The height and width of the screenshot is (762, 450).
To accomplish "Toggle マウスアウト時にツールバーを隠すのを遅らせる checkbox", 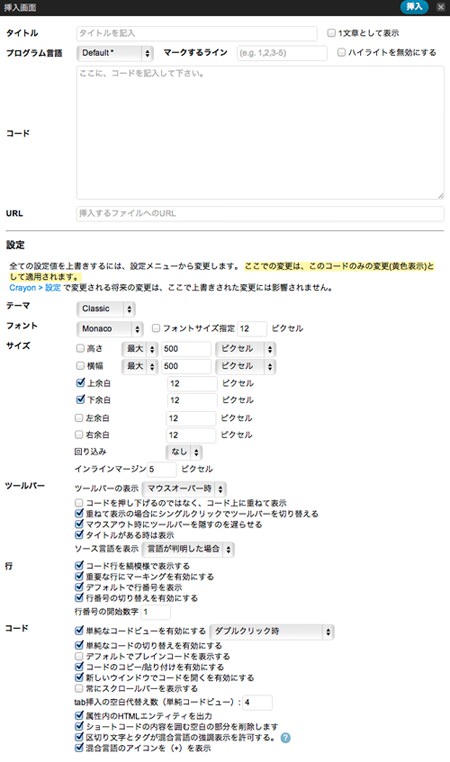I will [79, 524].
